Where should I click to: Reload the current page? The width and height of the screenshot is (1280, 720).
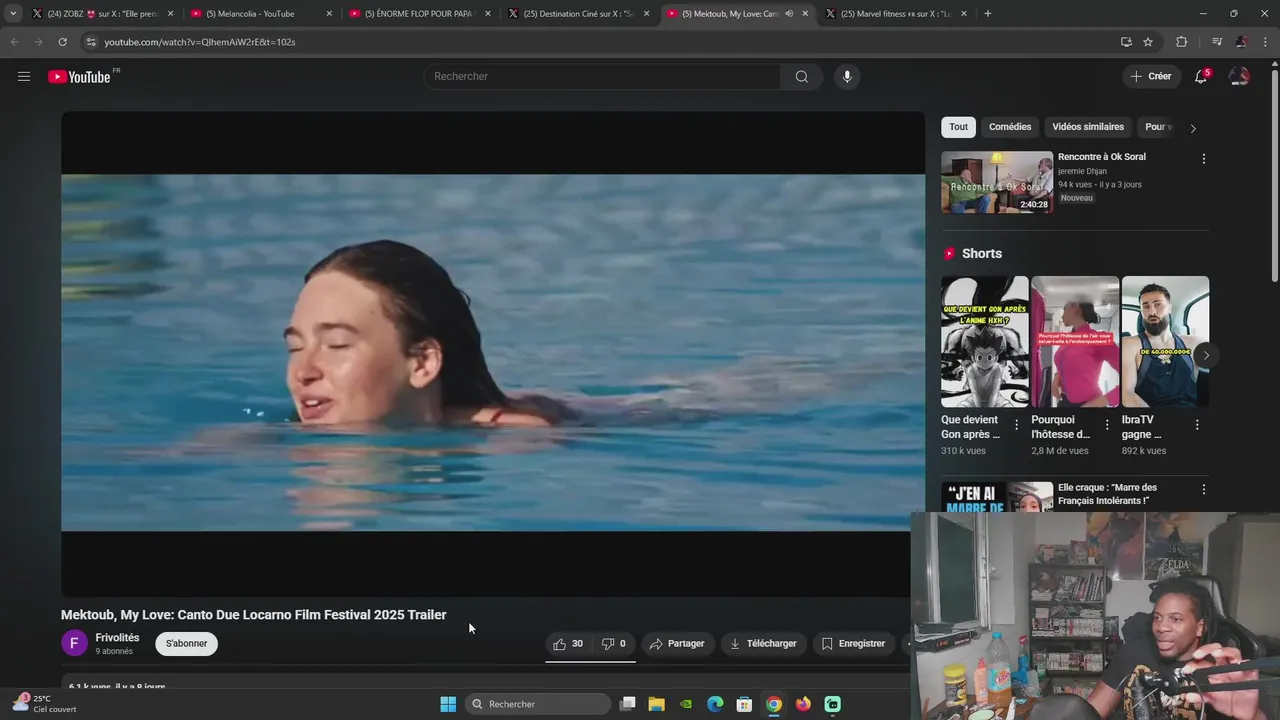62,42
